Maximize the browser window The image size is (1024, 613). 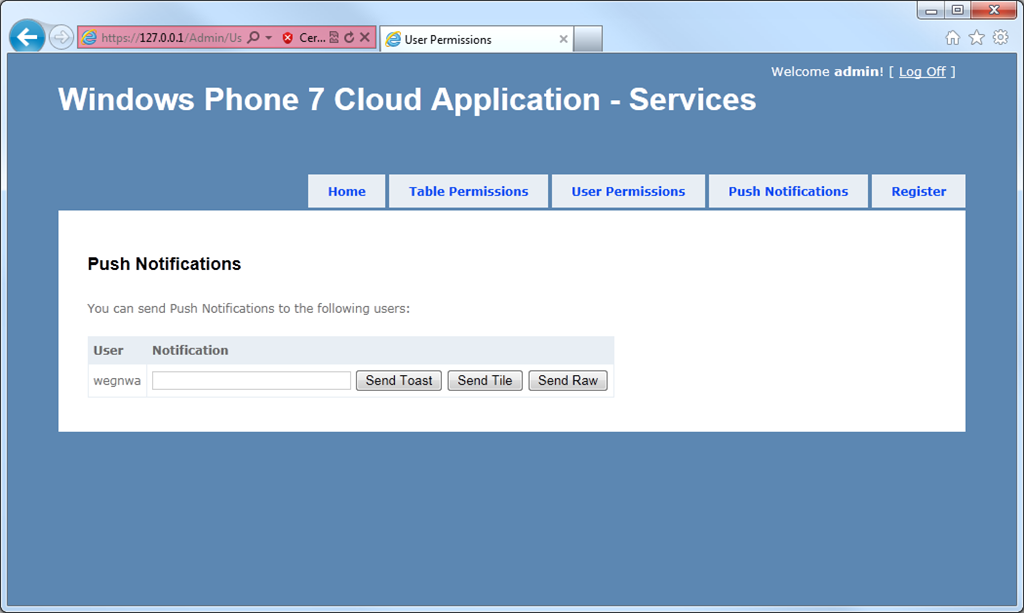click(x=957, y=10)
